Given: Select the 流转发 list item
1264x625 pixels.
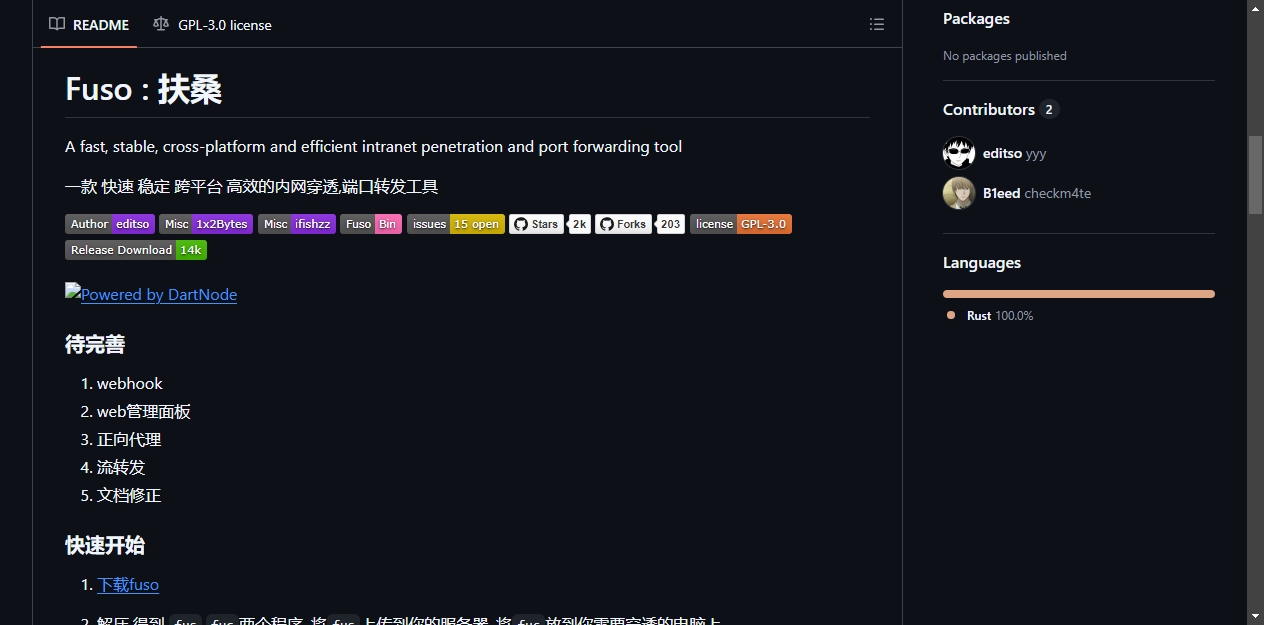Looking at the screenshot, I should [121, 467].
